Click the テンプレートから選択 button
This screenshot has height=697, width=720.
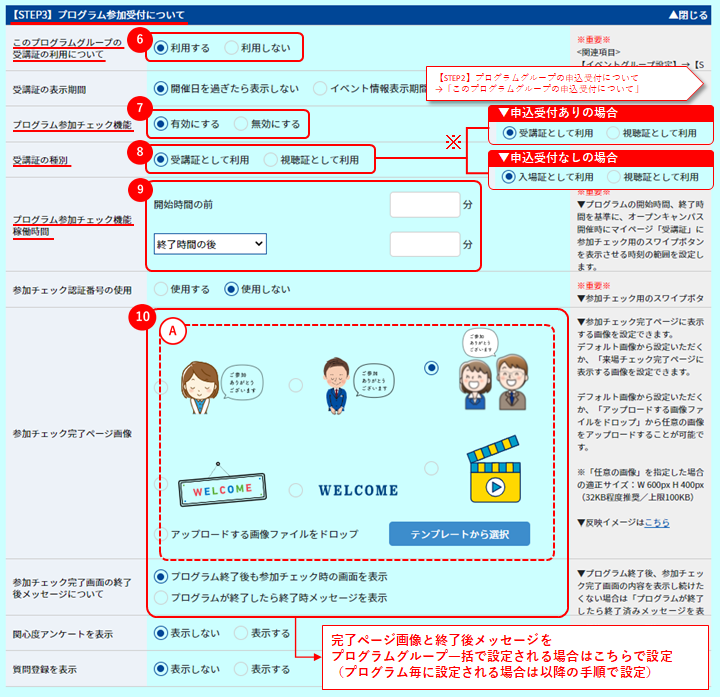[x=459, y=534]
